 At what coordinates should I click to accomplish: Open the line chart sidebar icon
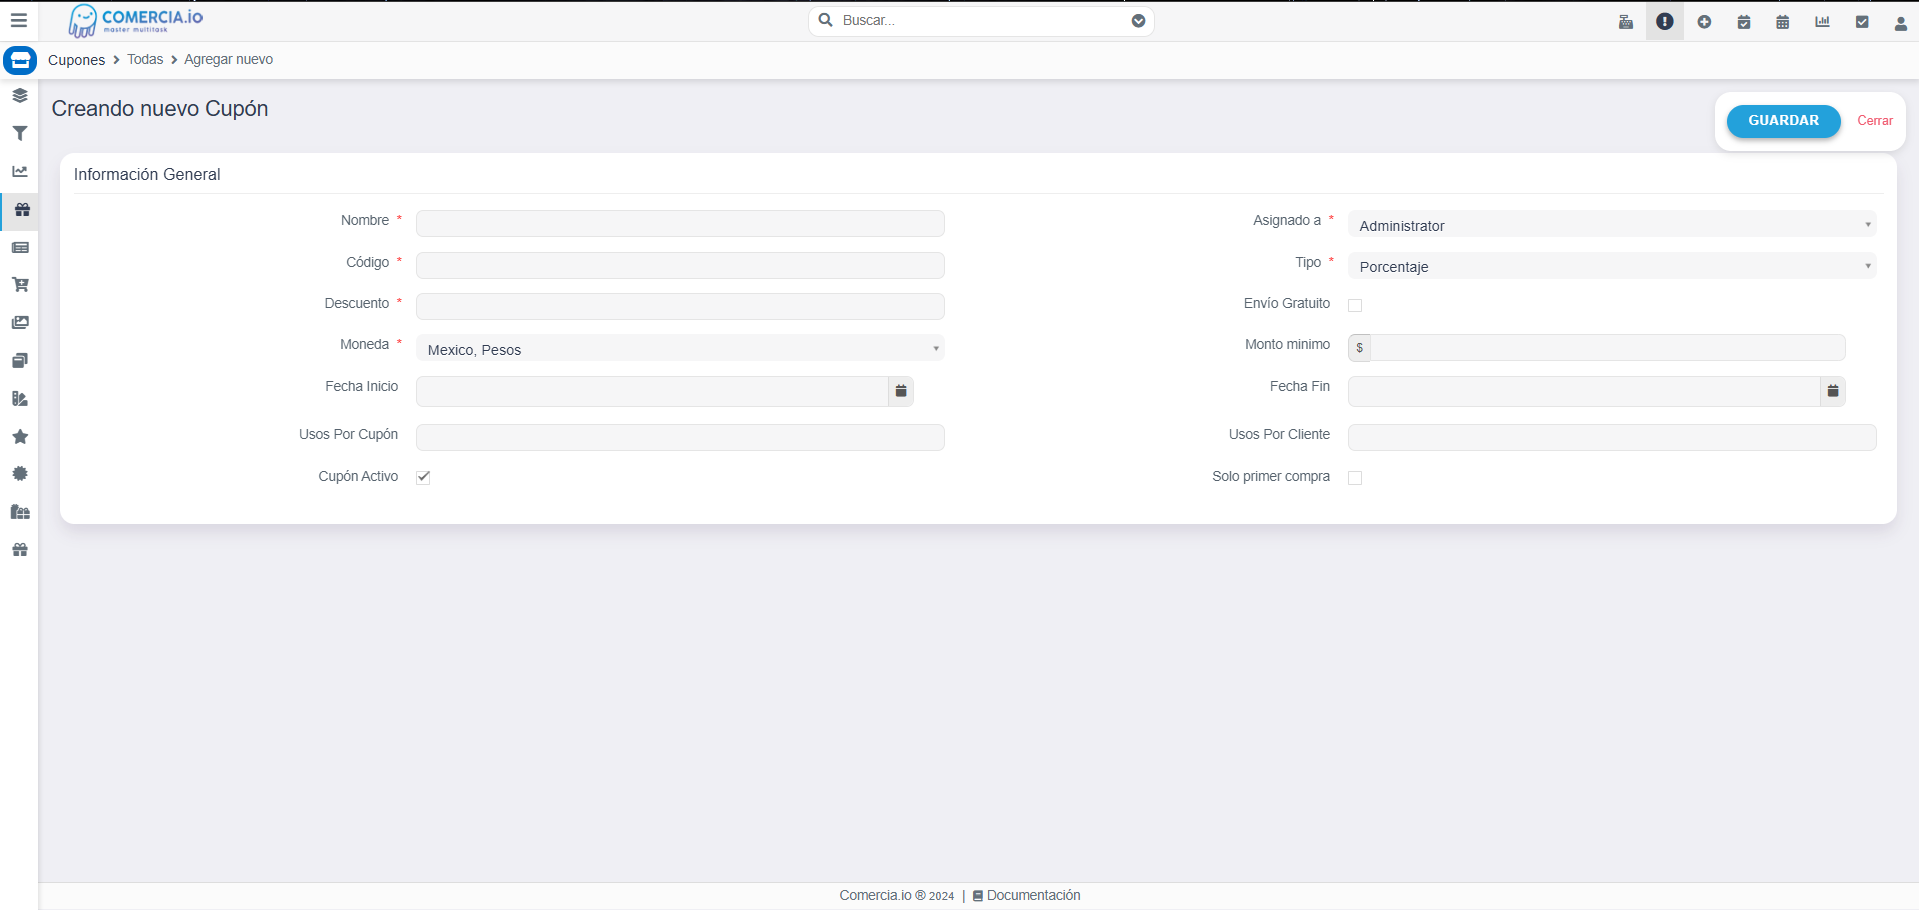(x=20, y=171)
